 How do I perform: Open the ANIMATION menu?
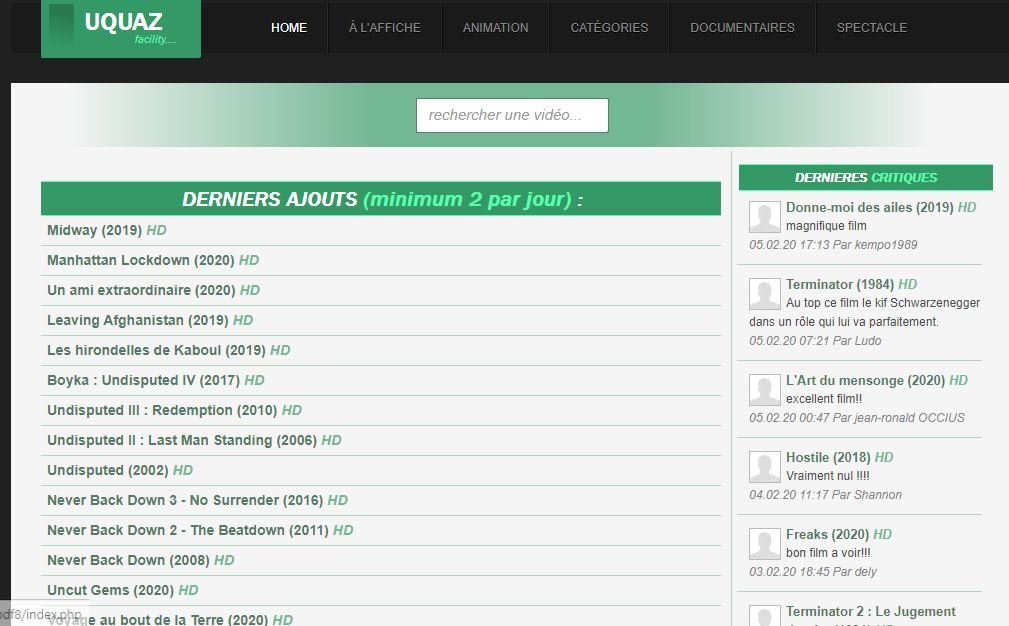coord(495,28)
